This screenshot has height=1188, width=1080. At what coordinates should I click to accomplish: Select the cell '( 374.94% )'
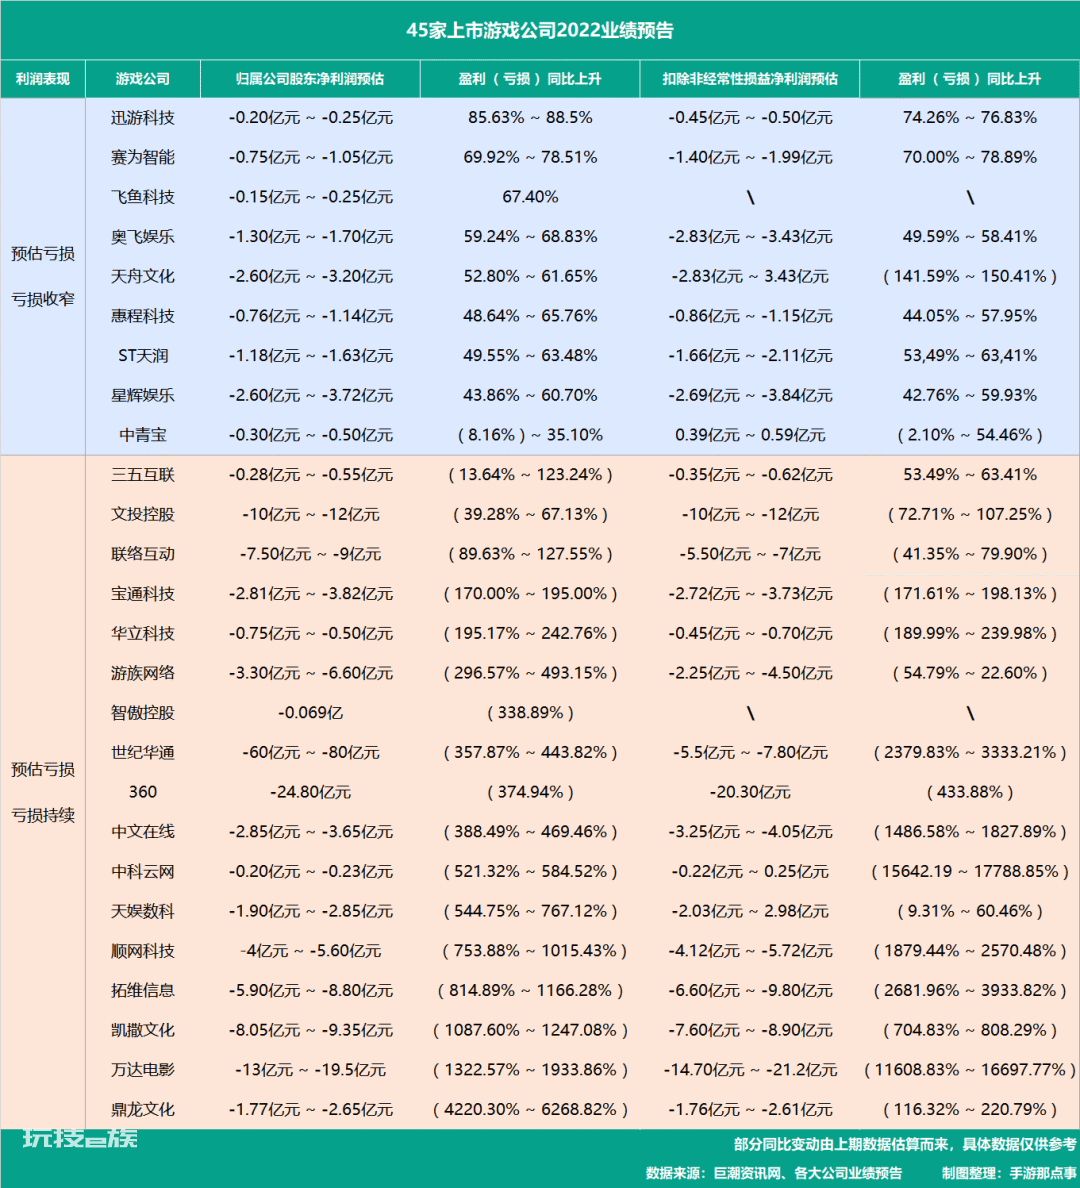coord(530,792)
